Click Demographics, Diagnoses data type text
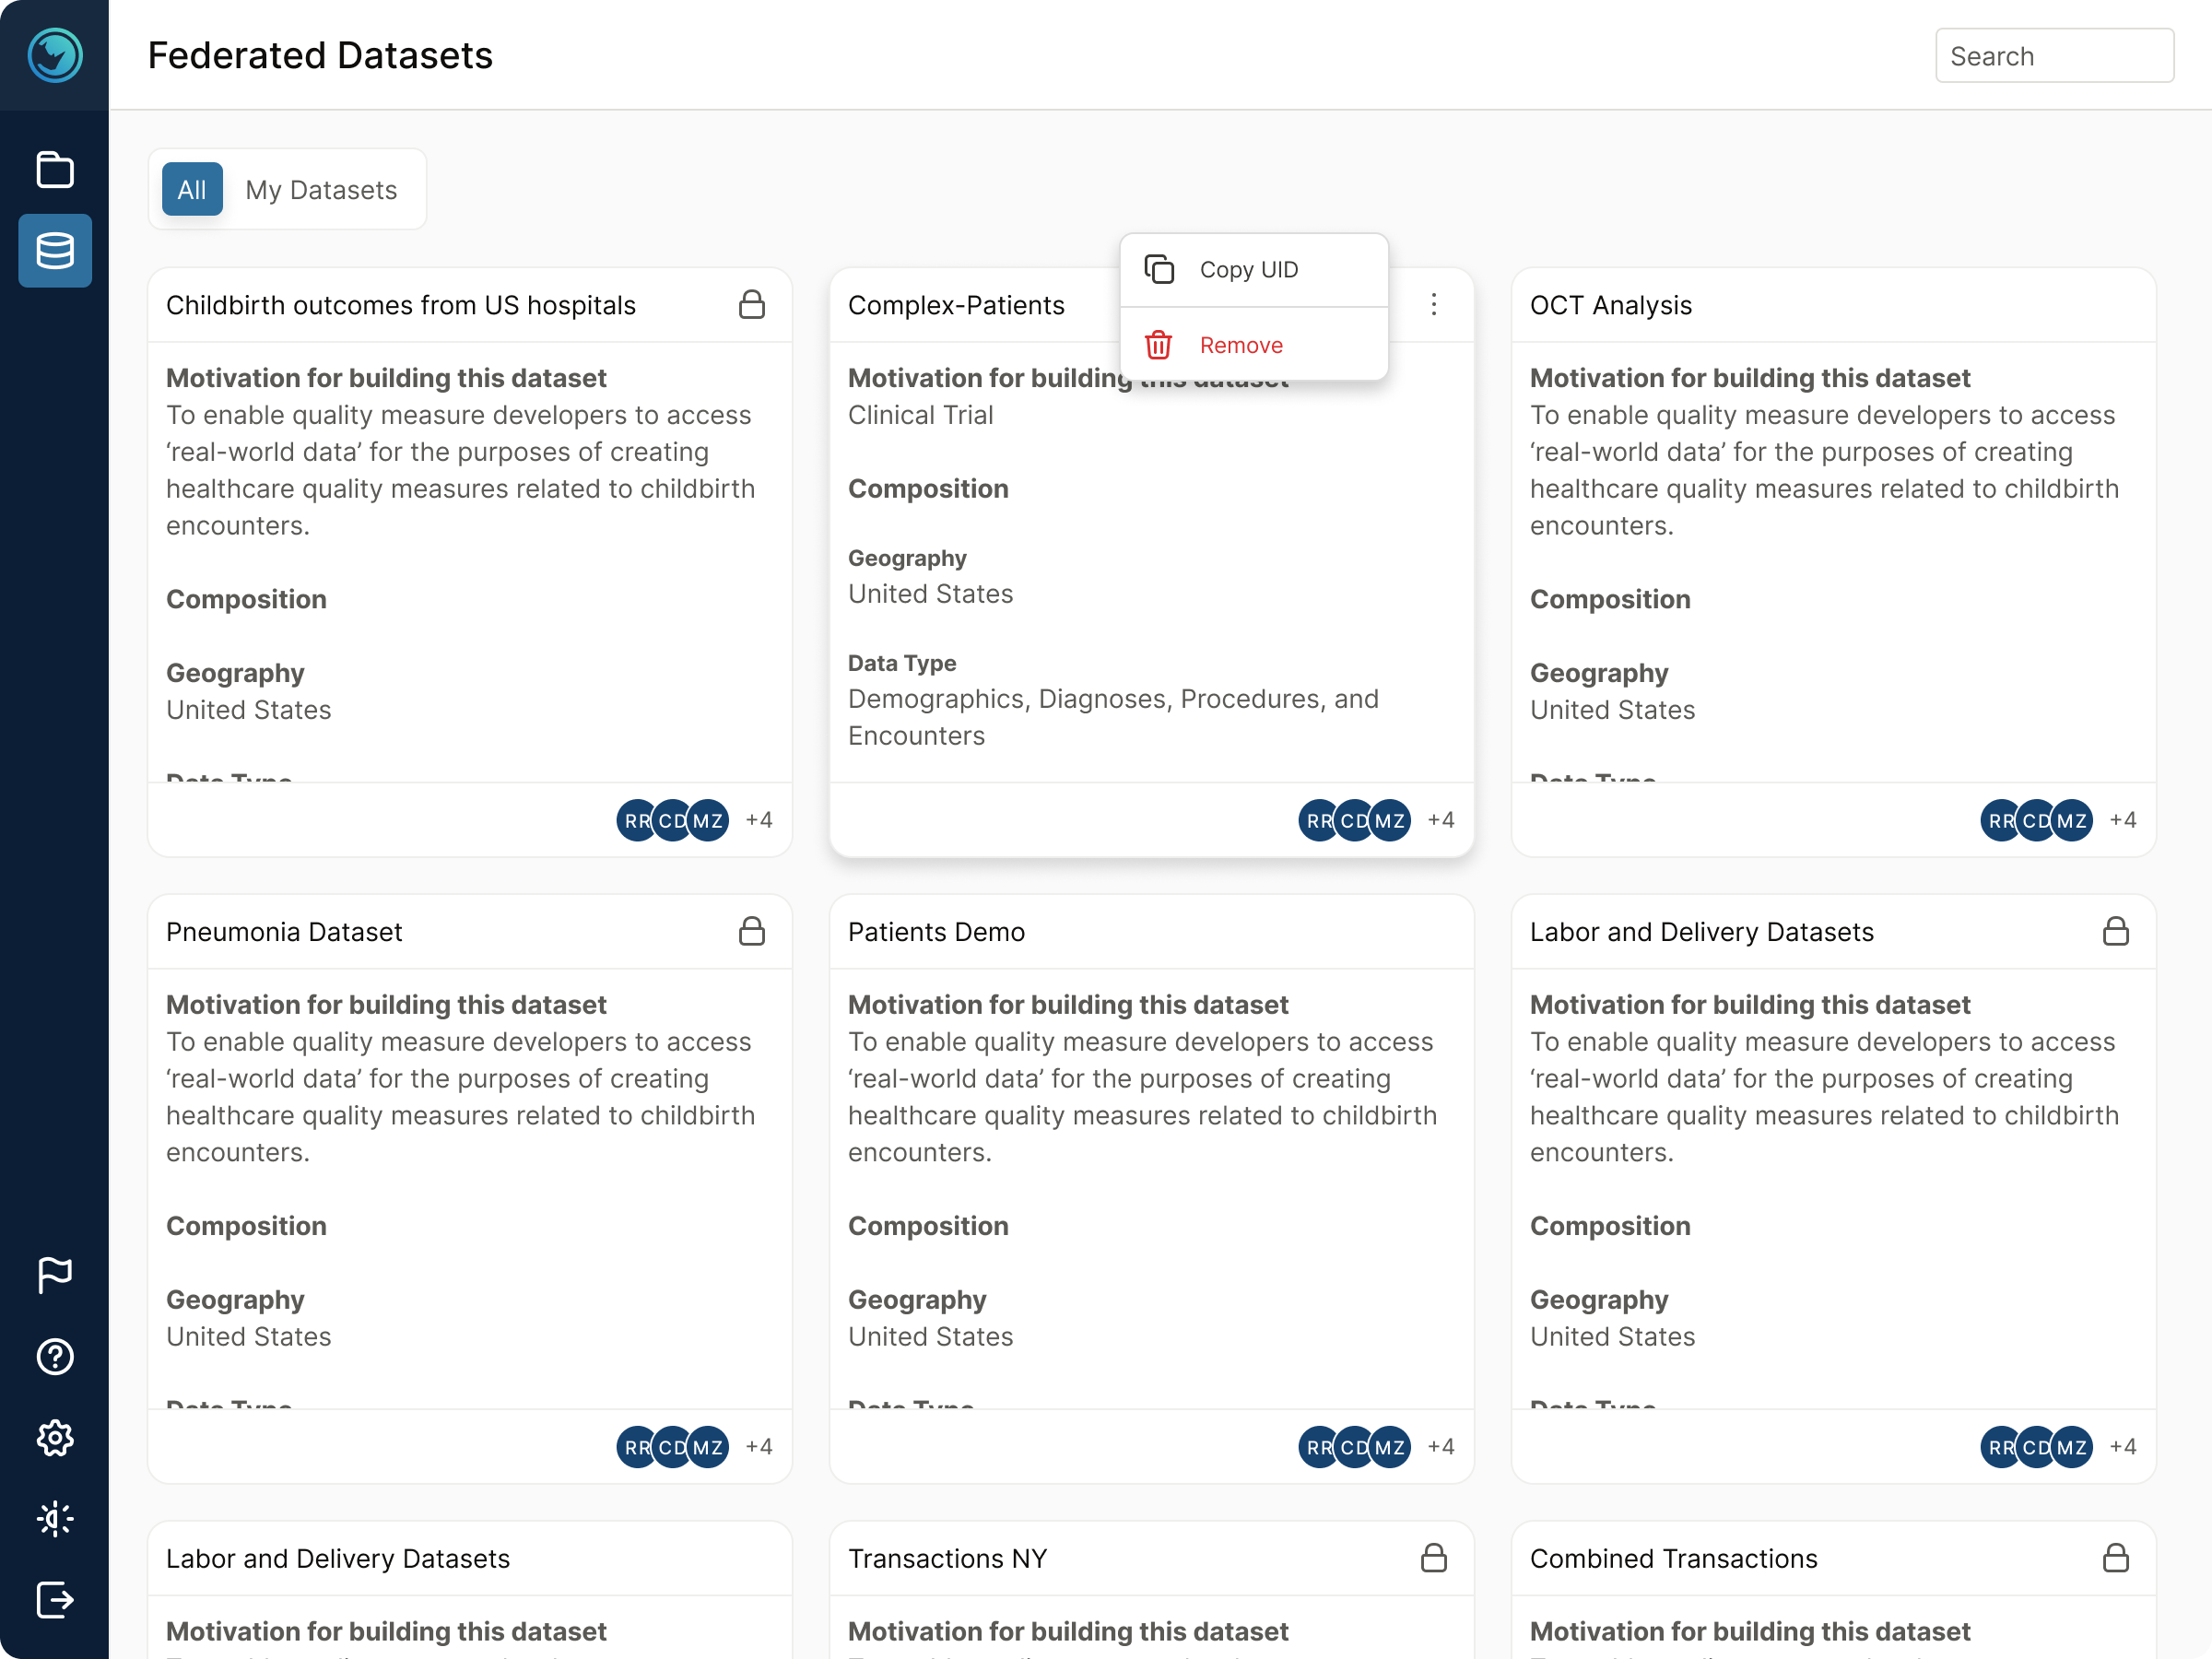The width and height of the screenshot is (2212, 1659). 1113,717
